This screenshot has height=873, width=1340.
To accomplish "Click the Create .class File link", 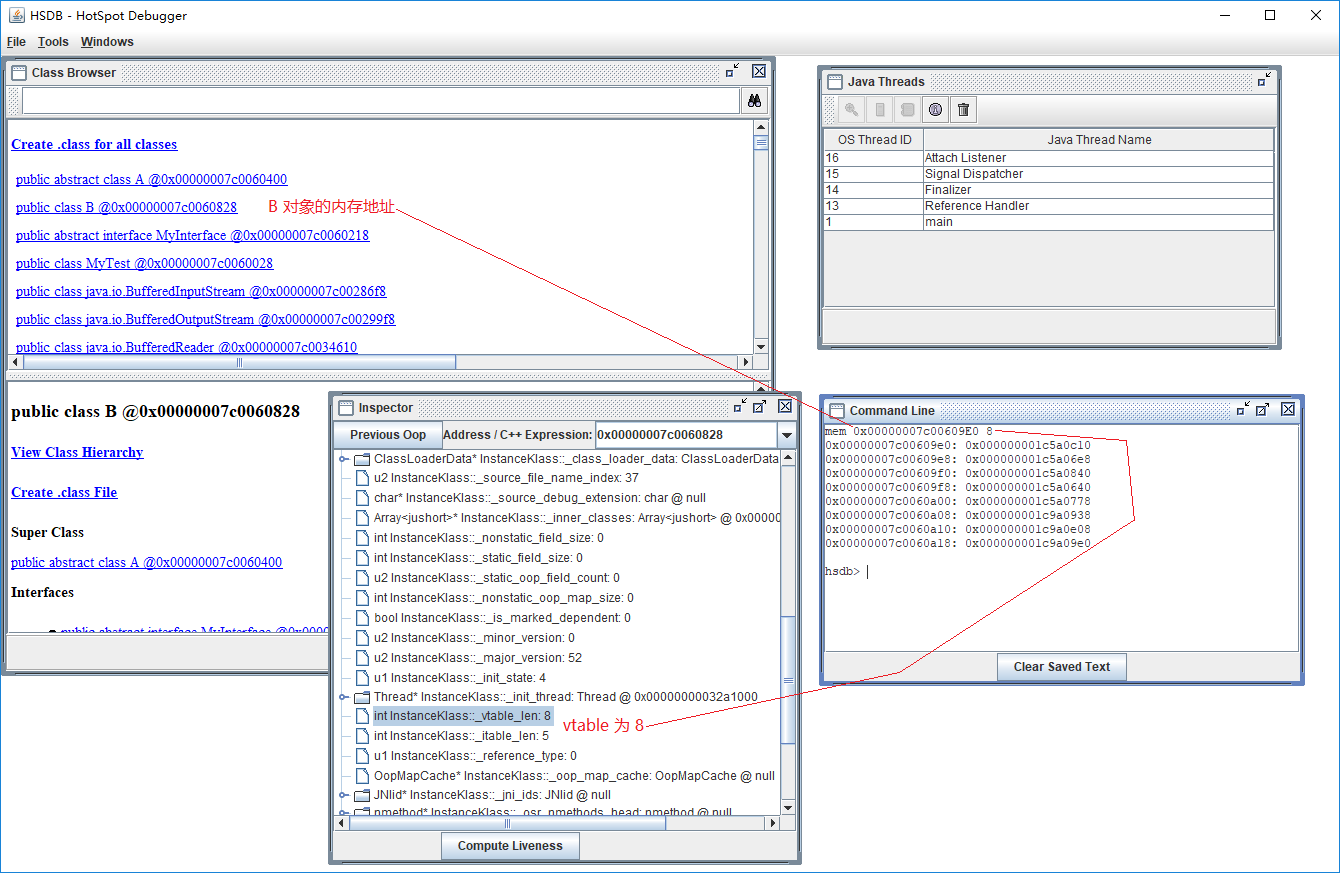I will (x=64, y=493).
